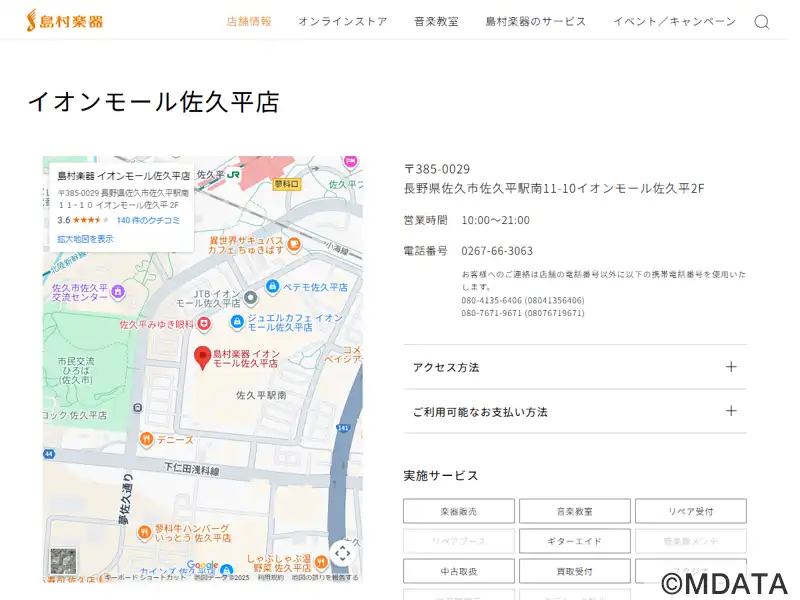Expand the アクセス方法 section
Screen dimensions: 800x600
coord(575,367)
